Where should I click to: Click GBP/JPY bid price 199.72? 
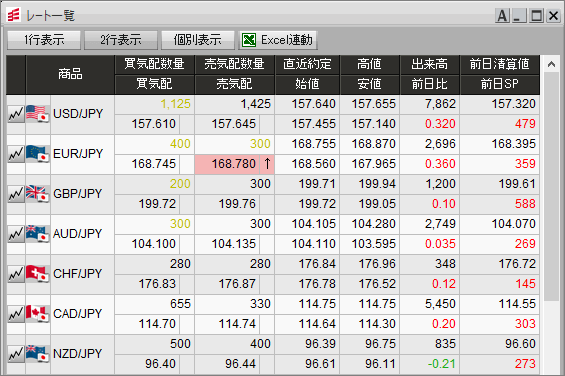tap(157, 204)
